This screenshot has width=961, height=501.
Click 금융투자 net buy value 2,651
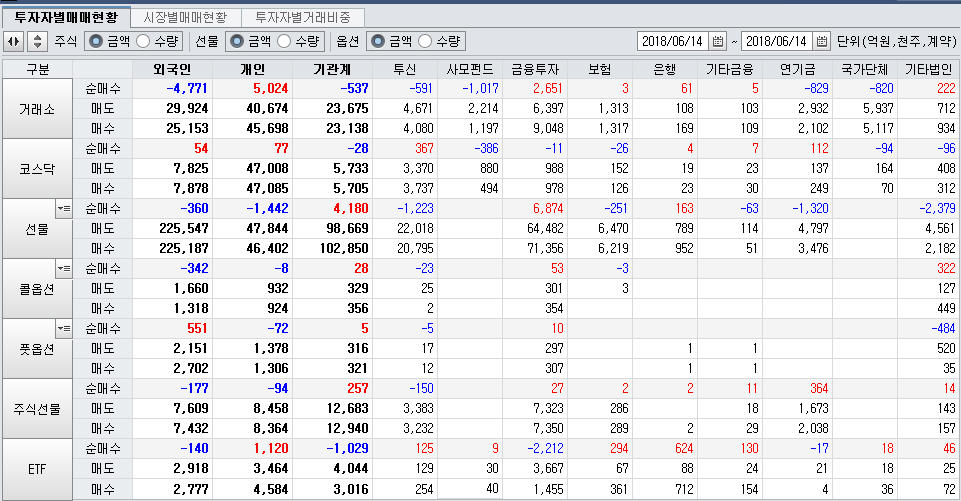pyautogui.click(x=547, y=89)
